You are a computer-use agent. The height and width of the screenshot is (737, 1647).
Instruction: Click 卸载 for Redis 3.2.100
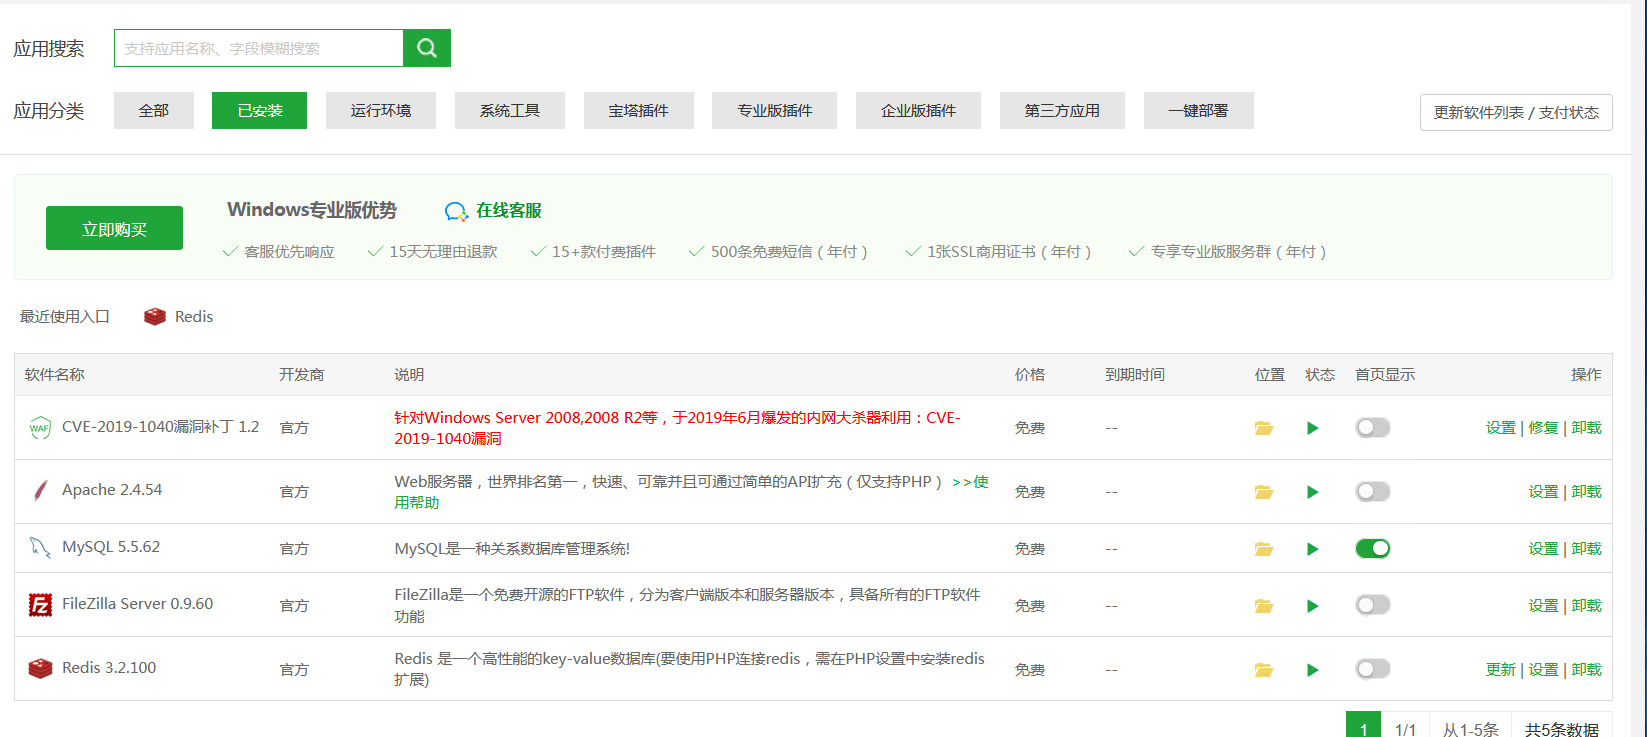pos(1586,670)
